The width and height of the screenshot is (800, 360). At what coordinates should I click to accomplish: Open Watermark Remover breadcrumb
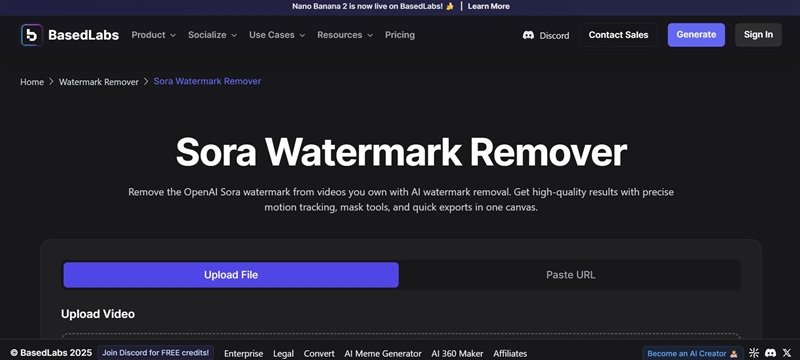98,82
